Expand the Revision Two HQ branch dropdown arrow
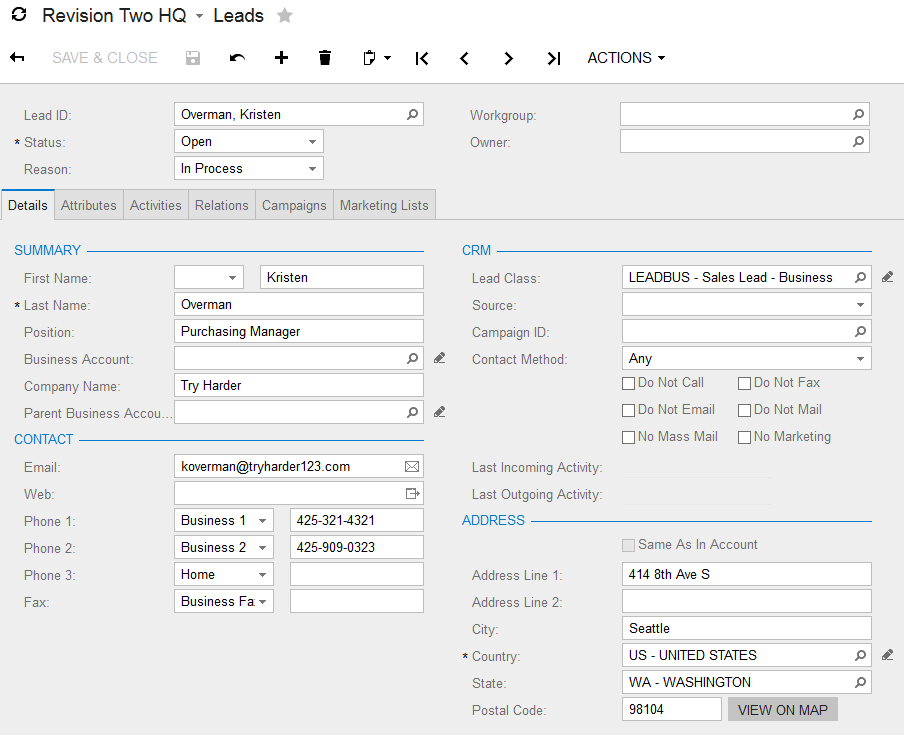 click(x=199, y=16)
